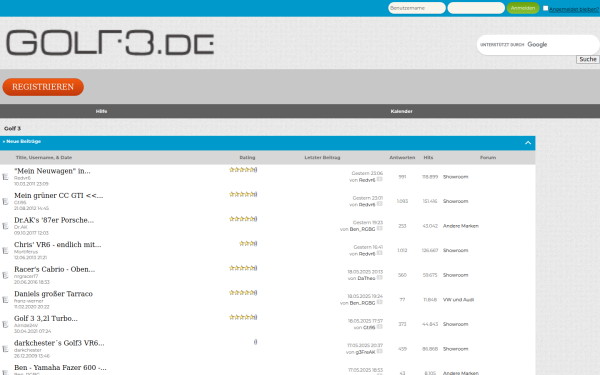Image resolution: width=600 pixels, height=375 pixels.
Task: Click the Rating column header
Action: click(247, 158)
